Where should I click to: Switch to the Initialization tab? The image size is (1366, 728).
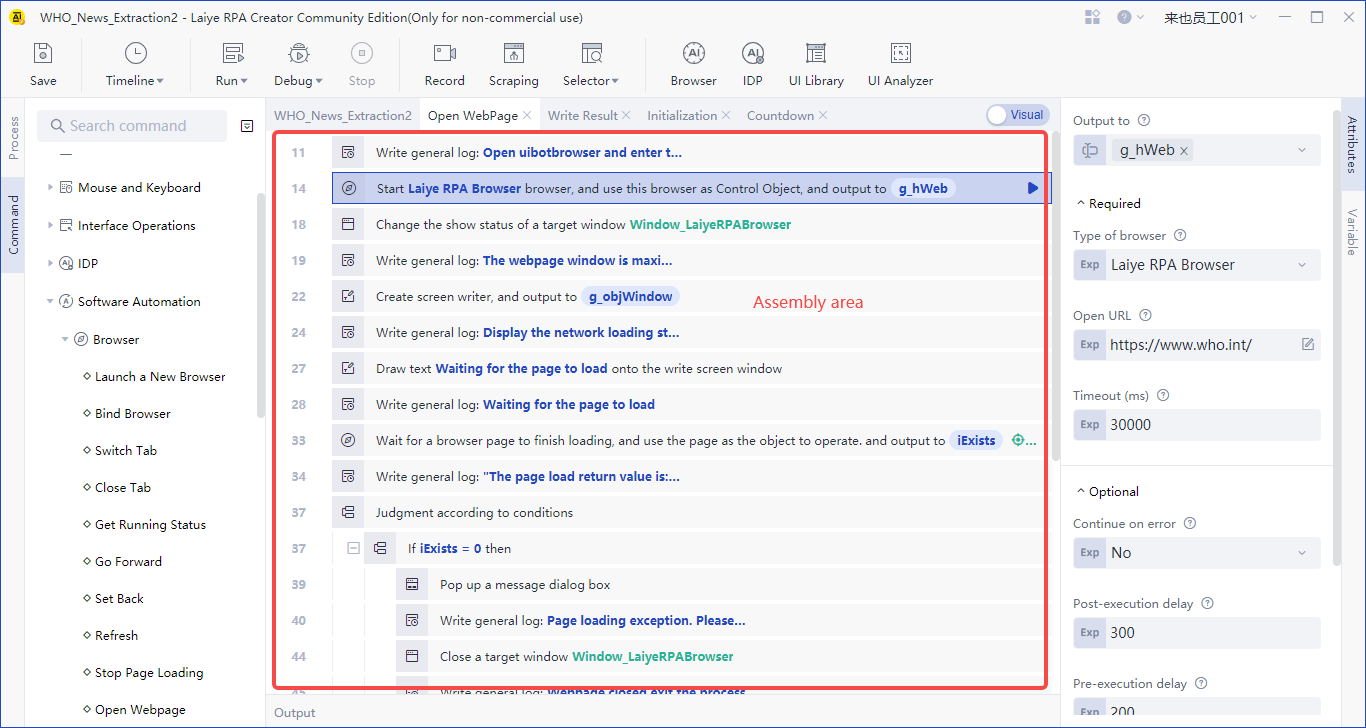682,116
